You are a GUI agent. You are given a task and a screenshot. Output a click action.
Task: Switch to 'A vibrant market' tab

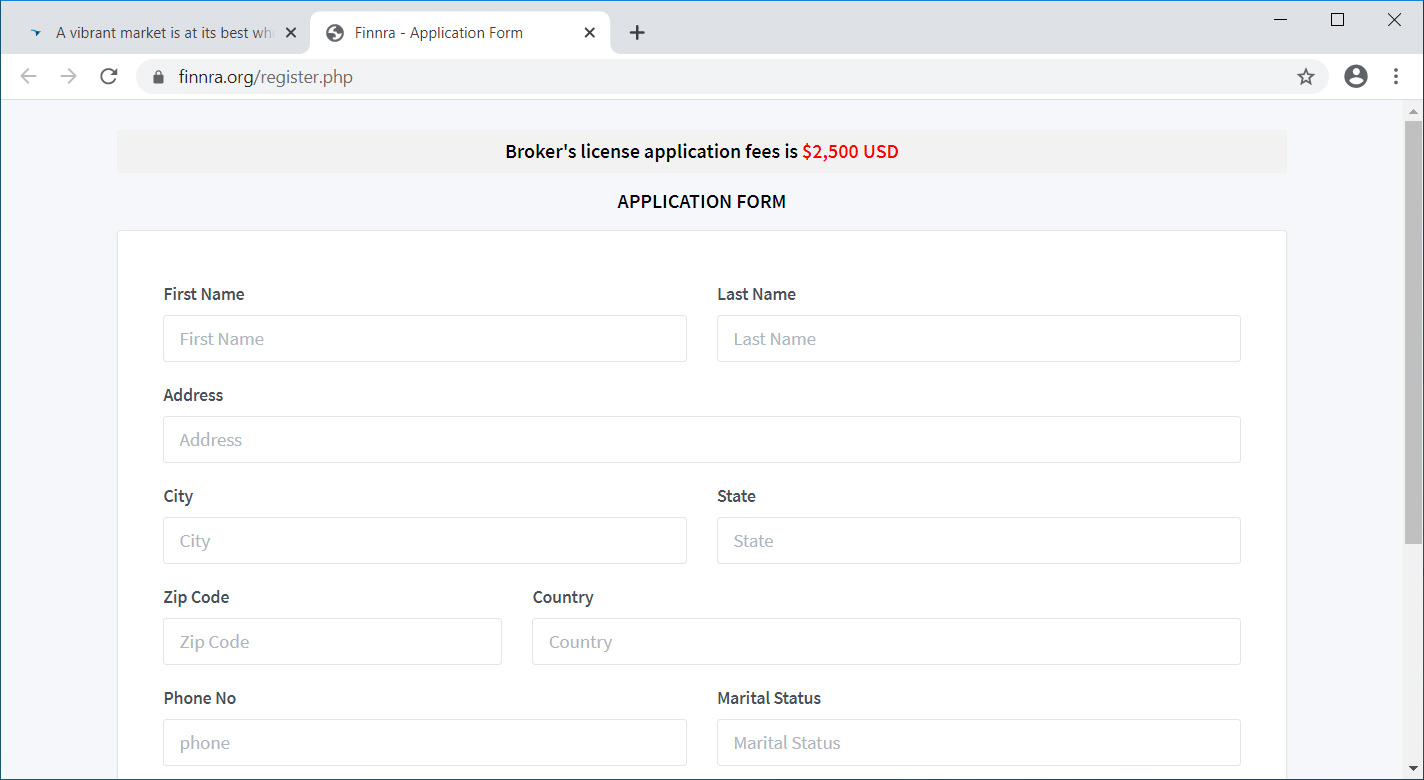[160, 33]
